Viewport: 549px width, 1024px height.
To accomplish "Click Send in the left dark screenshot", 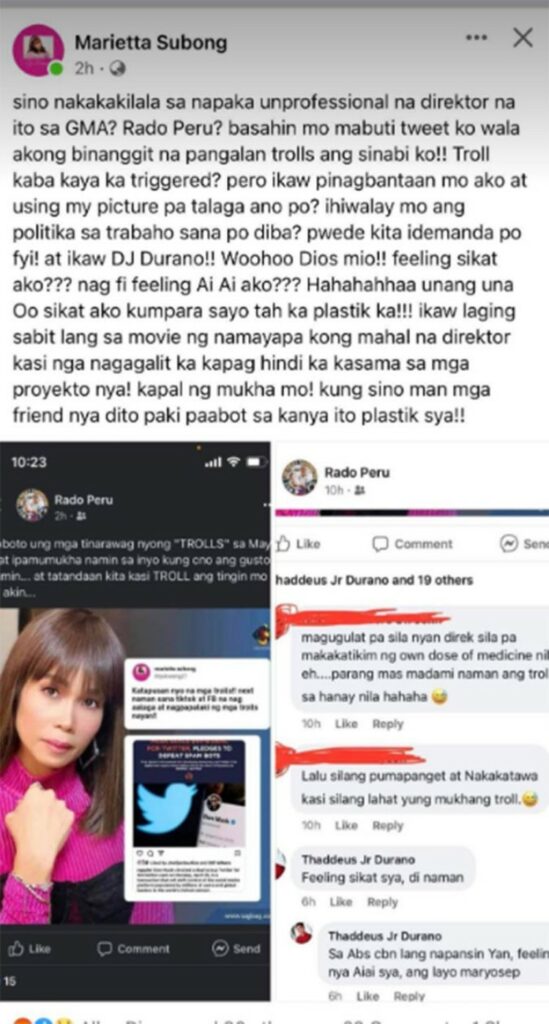I will pos(236,948).
